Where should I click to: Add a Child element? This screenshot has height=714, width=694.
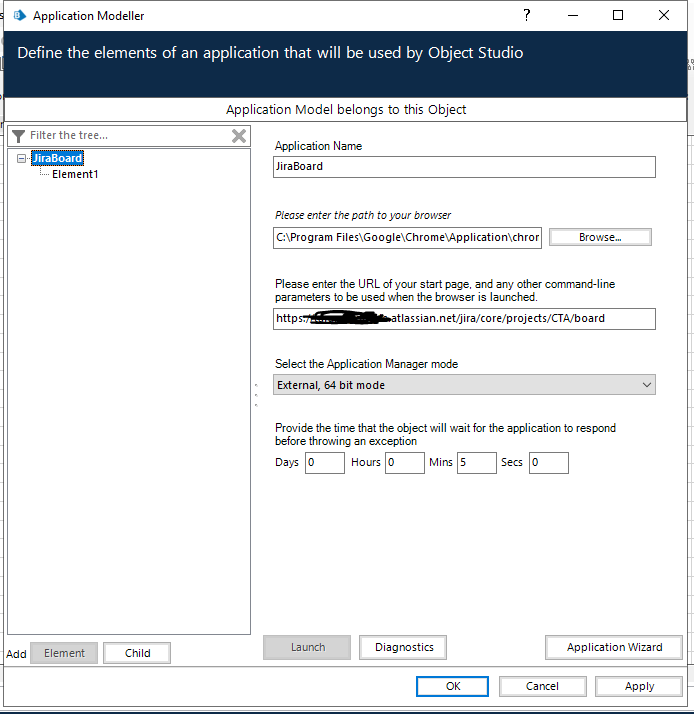click(137, 653)
